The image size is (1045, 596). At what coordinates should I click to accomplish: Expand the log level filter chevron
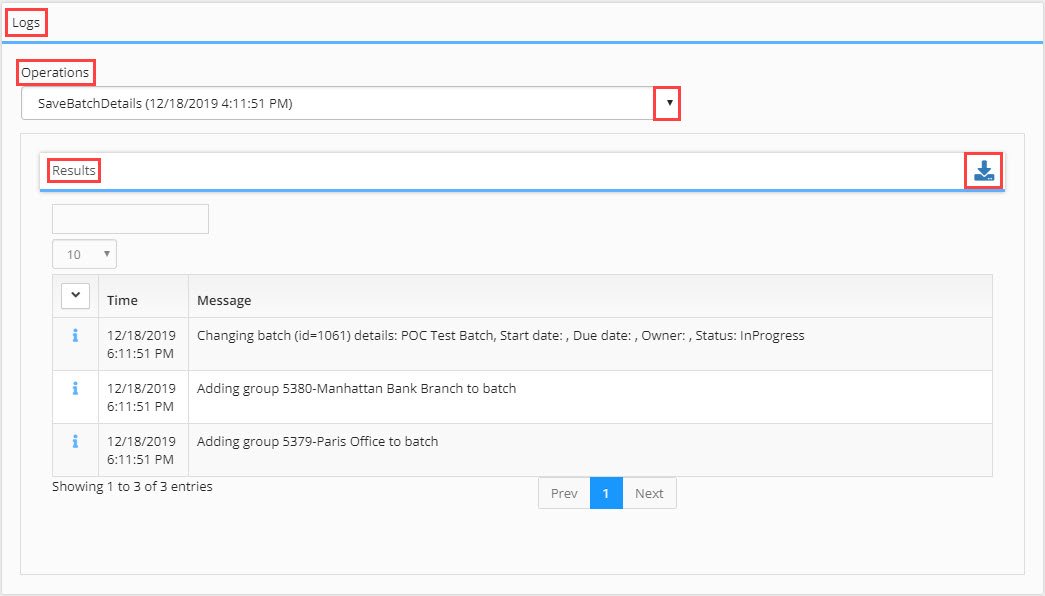point(75,295)
